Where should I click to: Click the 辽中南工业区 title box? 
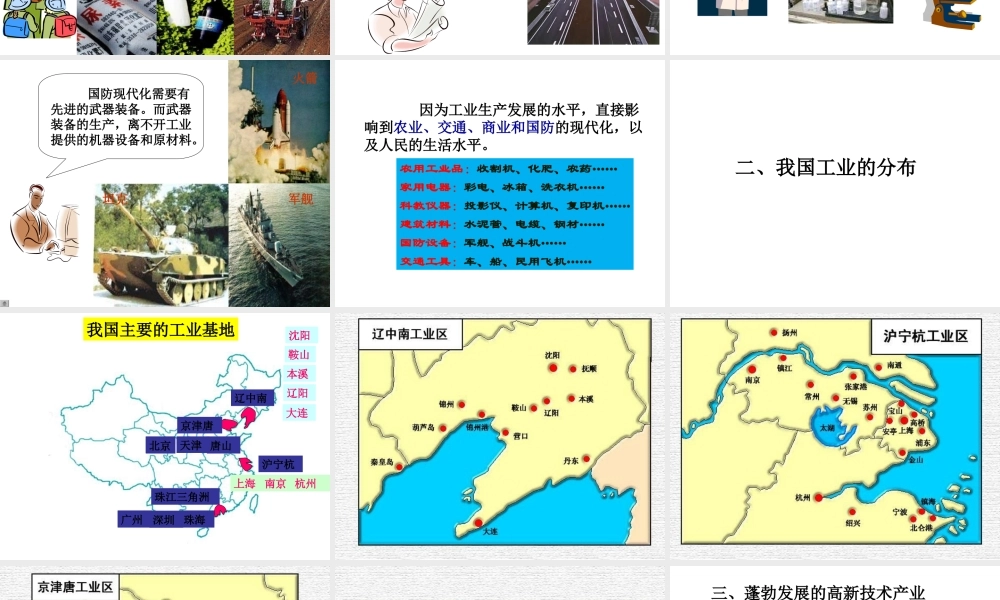[x=410, y=334]
